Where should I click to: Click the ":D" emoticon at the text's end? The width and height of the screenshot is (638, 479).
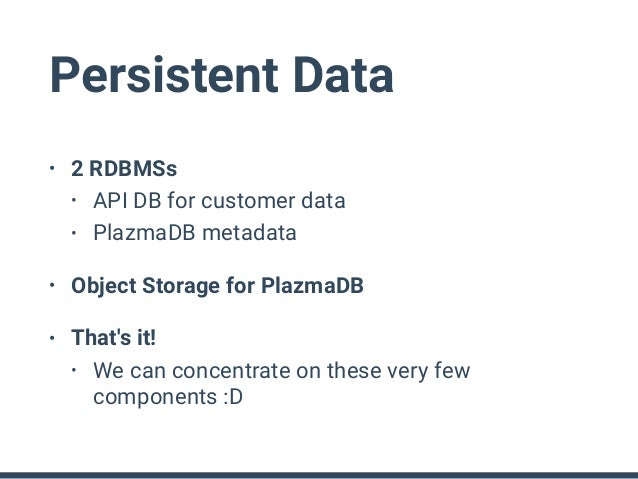point(233,397)
